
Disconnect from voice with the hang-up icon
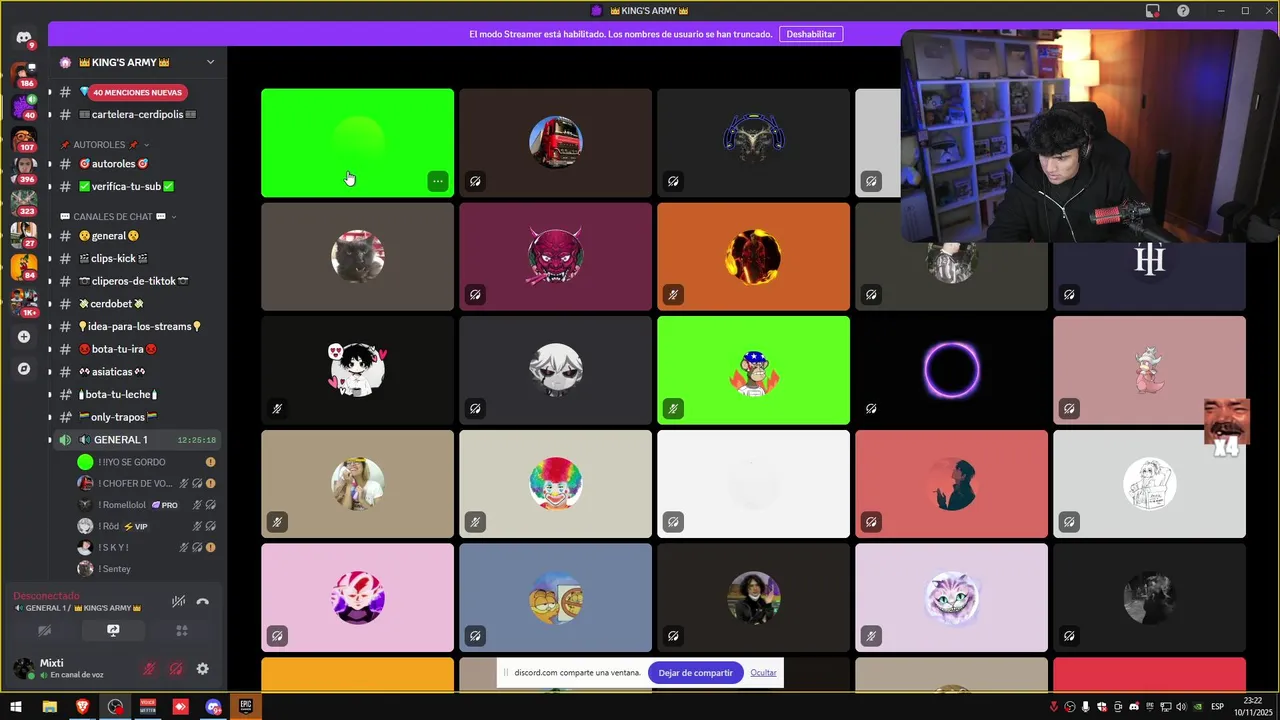pyautogui.click(x=203, y=602)
